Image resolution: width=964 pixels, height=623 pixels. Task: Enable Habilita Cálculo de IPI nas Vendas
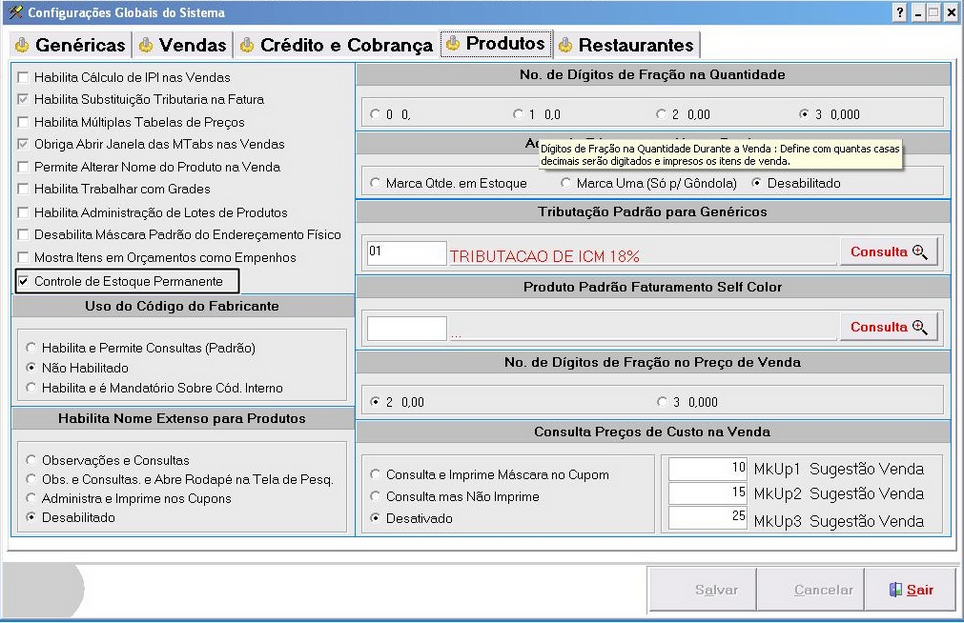coord(24,77)
